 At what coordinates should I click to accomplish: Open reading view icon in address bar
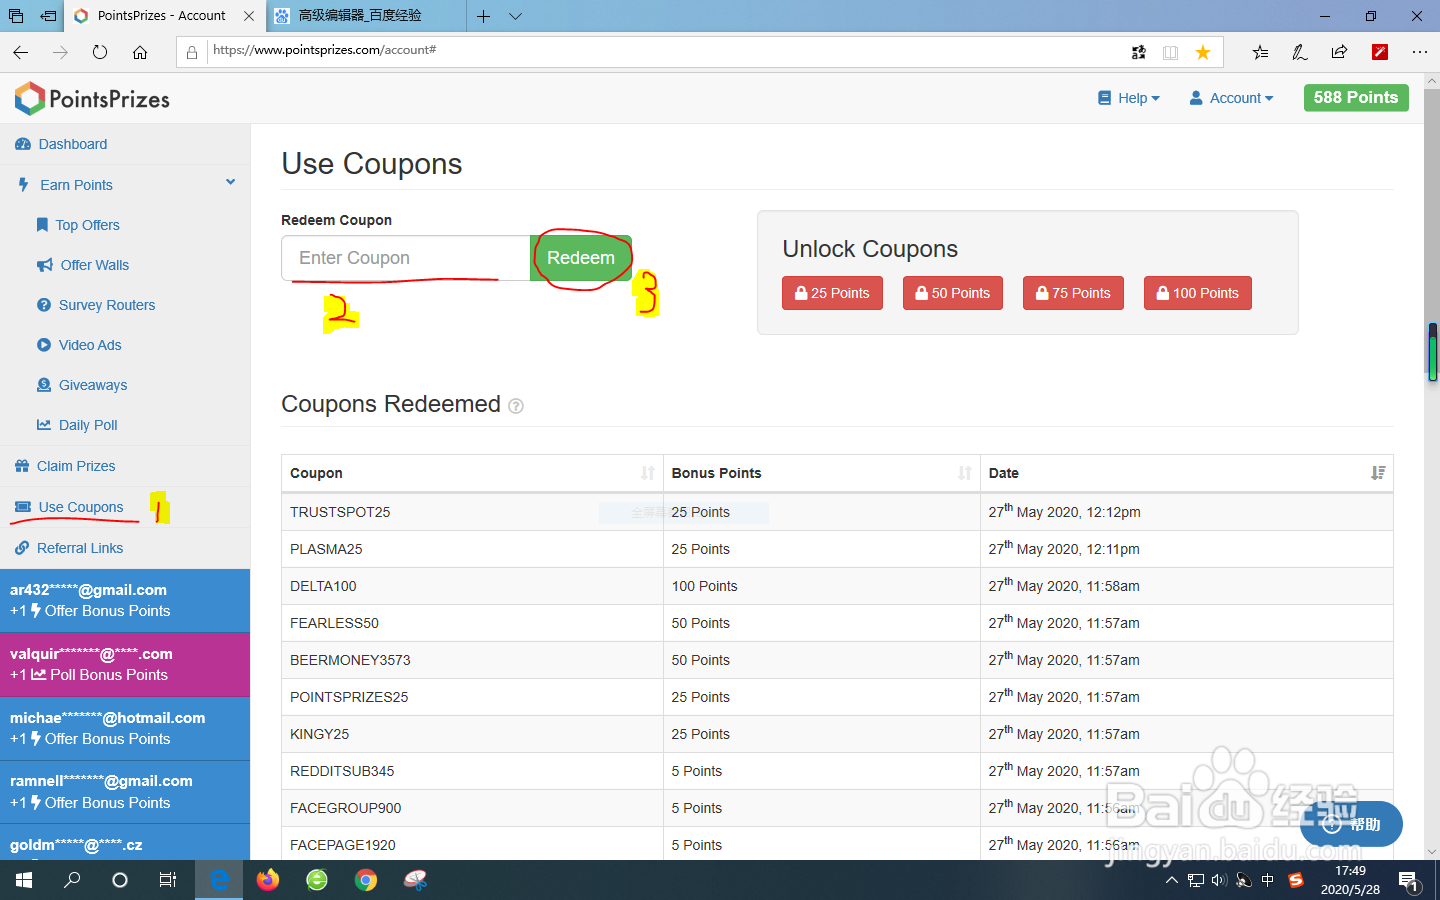(1170, 52)
